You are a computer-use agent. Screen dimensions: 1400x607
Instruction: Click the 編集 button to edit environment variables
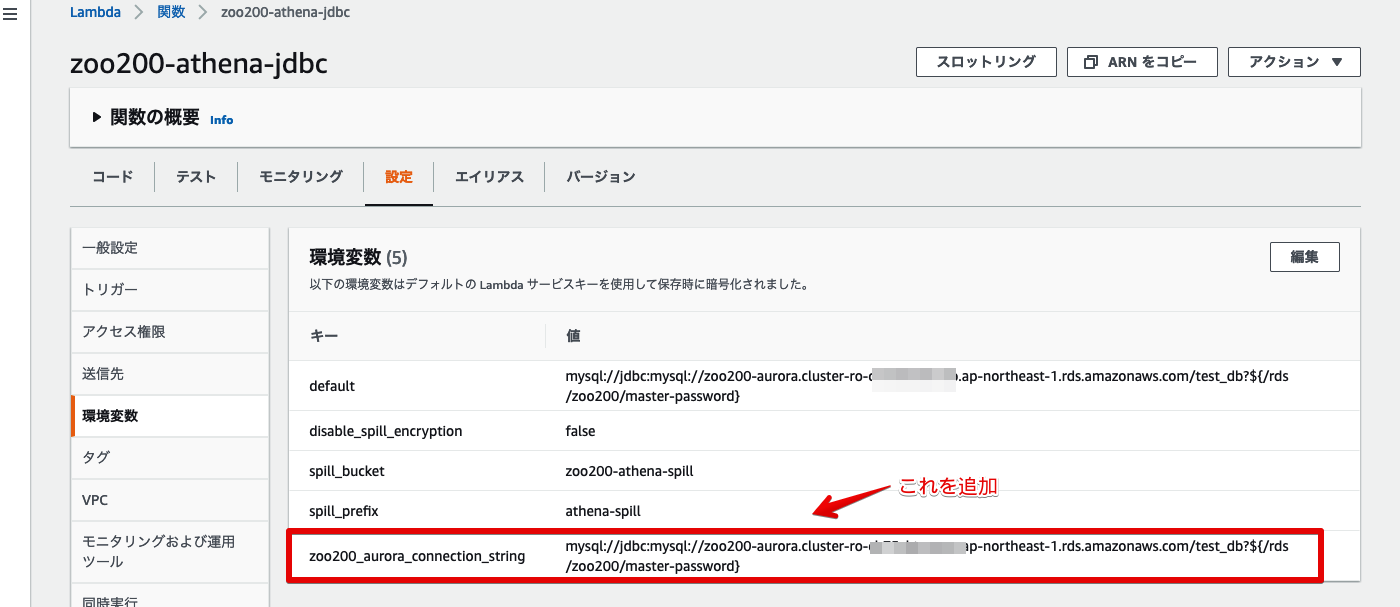tap(1304, 256)
